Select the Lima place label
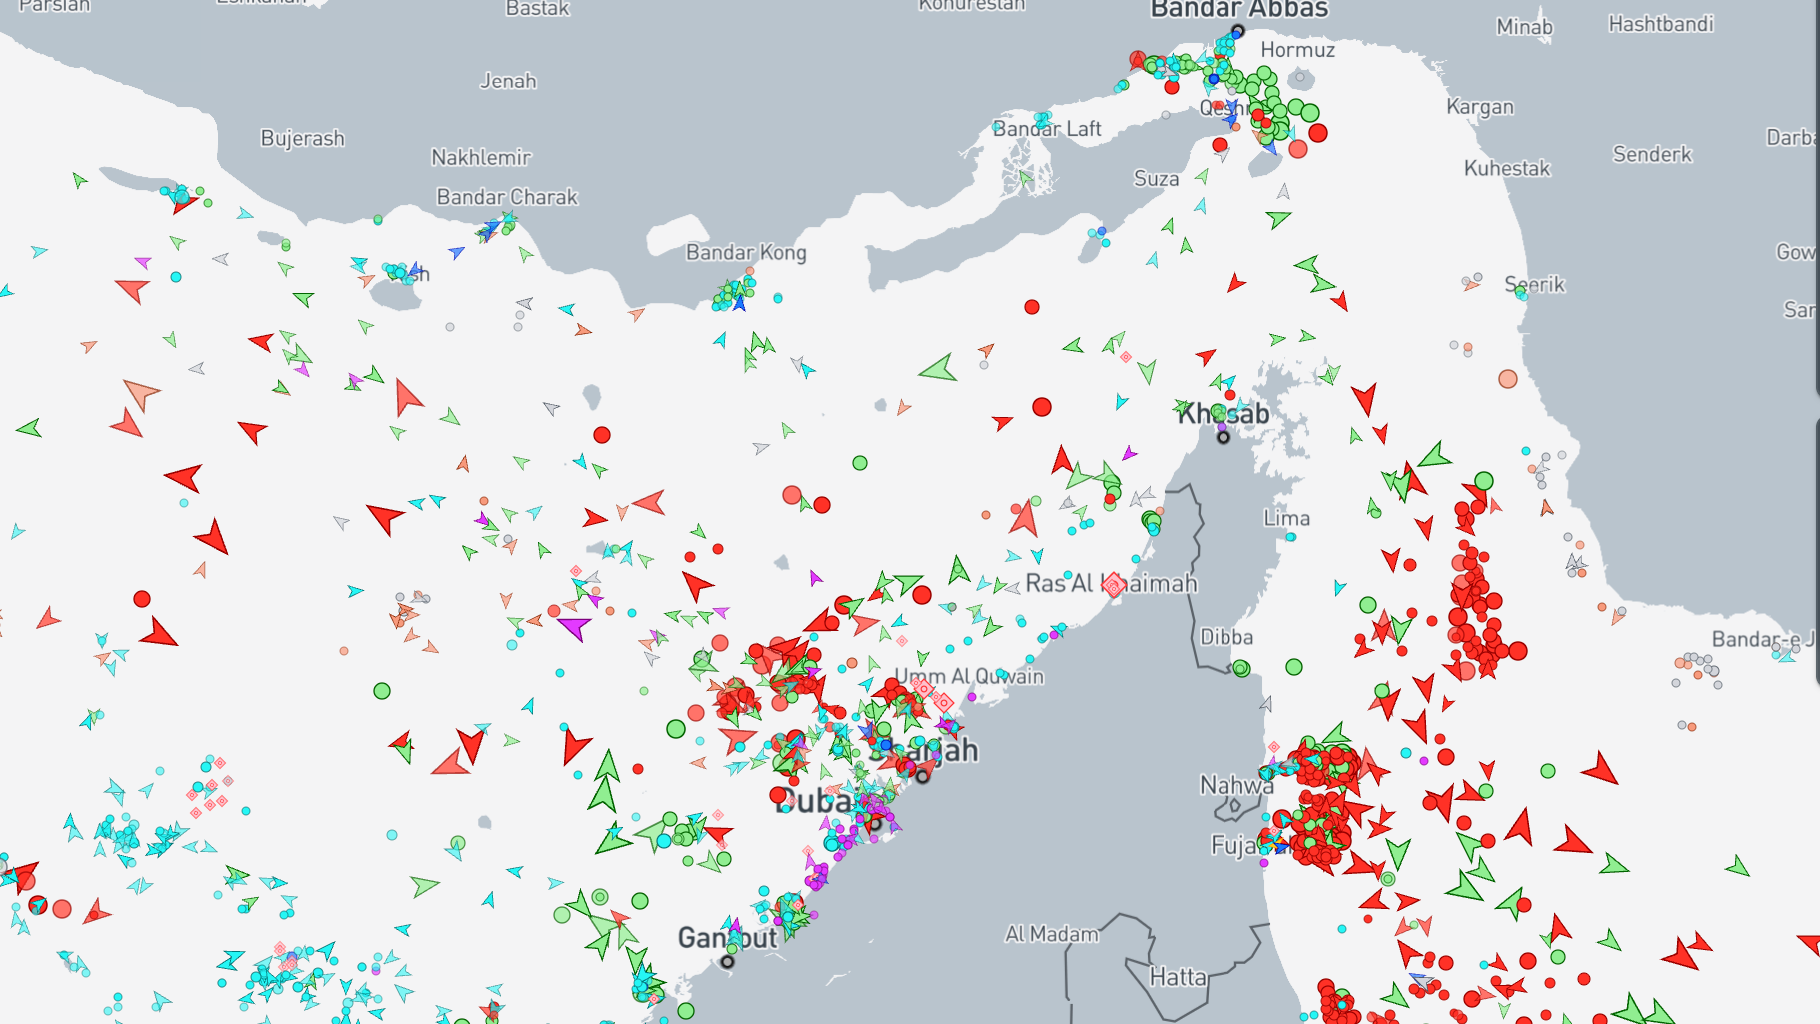 pos(1286,518)
